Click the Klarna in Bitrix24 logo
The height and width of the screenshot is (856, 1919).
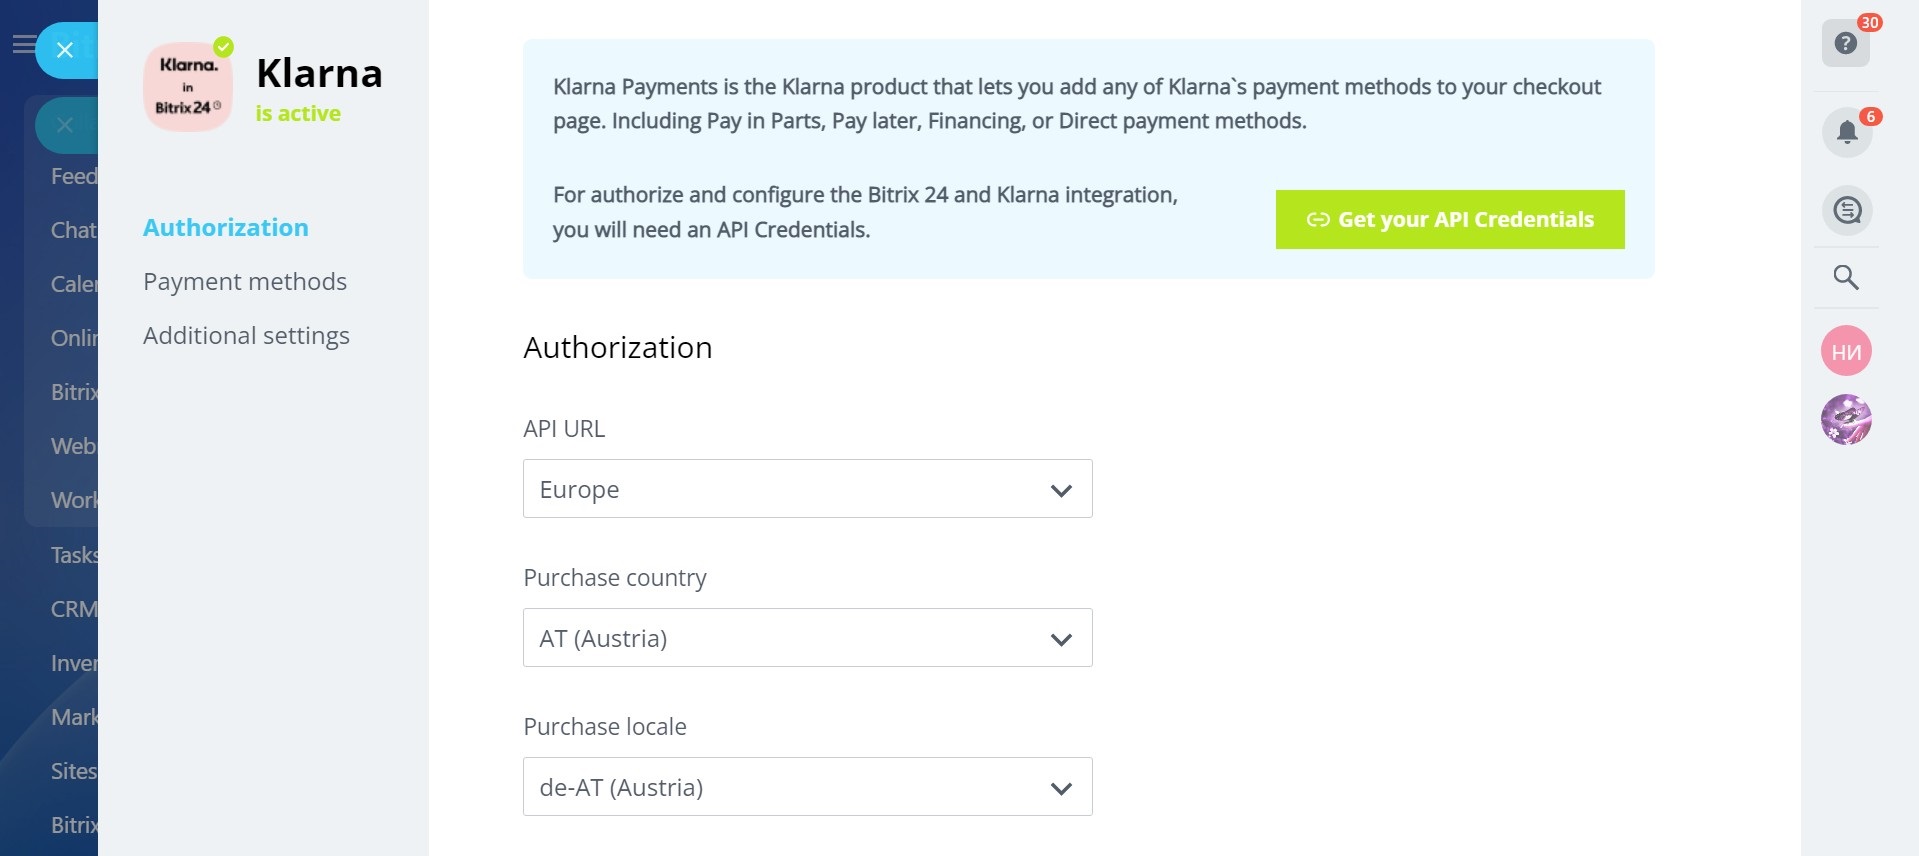coord(188,87)
